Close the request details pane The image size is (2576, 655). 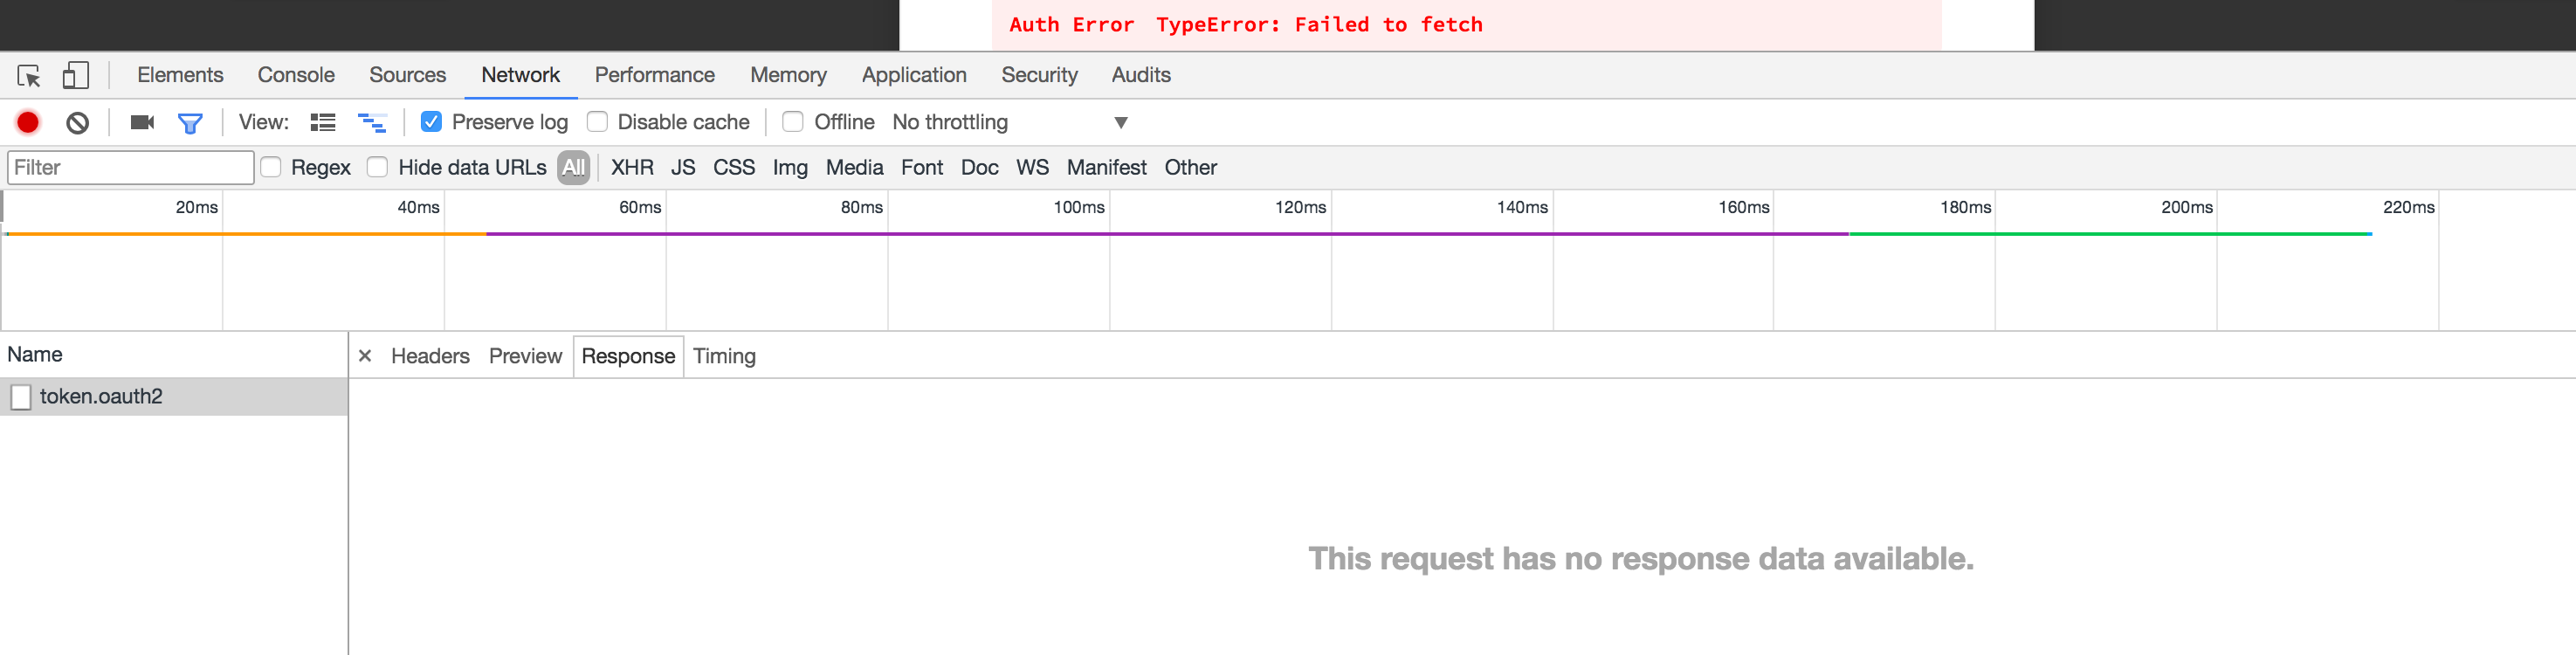pos(365,356)
